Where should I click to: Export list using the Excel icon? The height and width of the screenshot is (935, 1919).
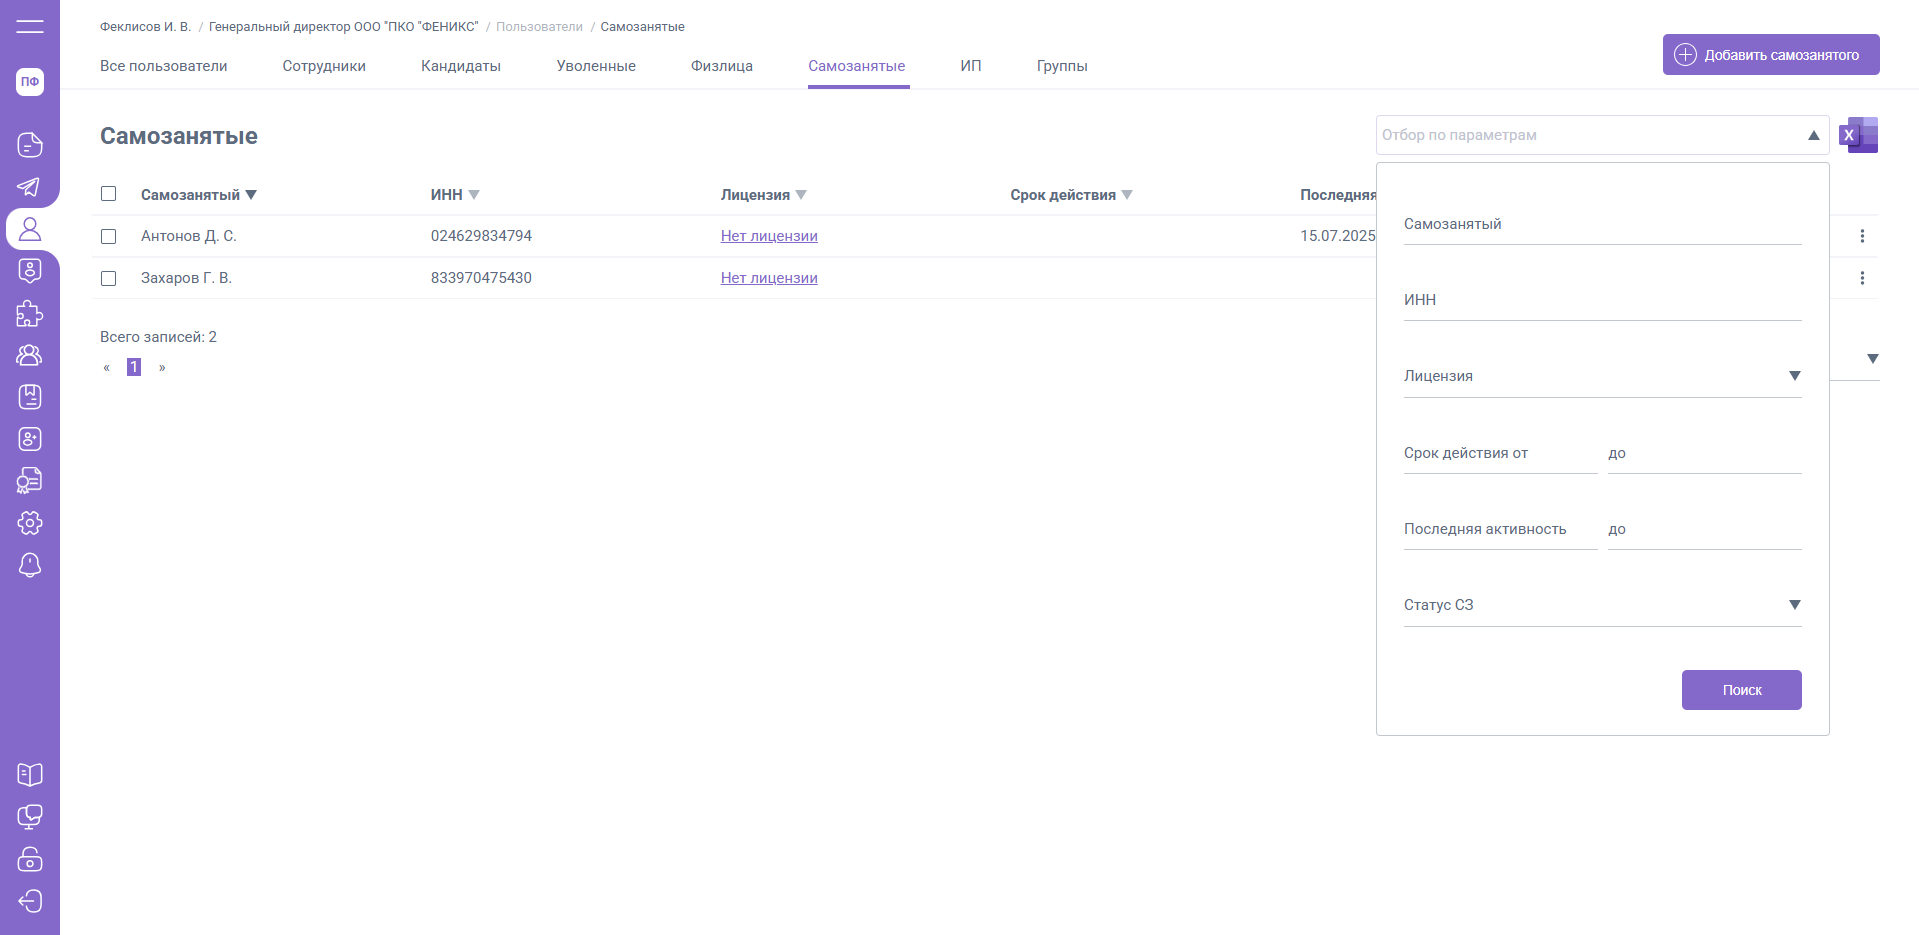[1859, 135]
